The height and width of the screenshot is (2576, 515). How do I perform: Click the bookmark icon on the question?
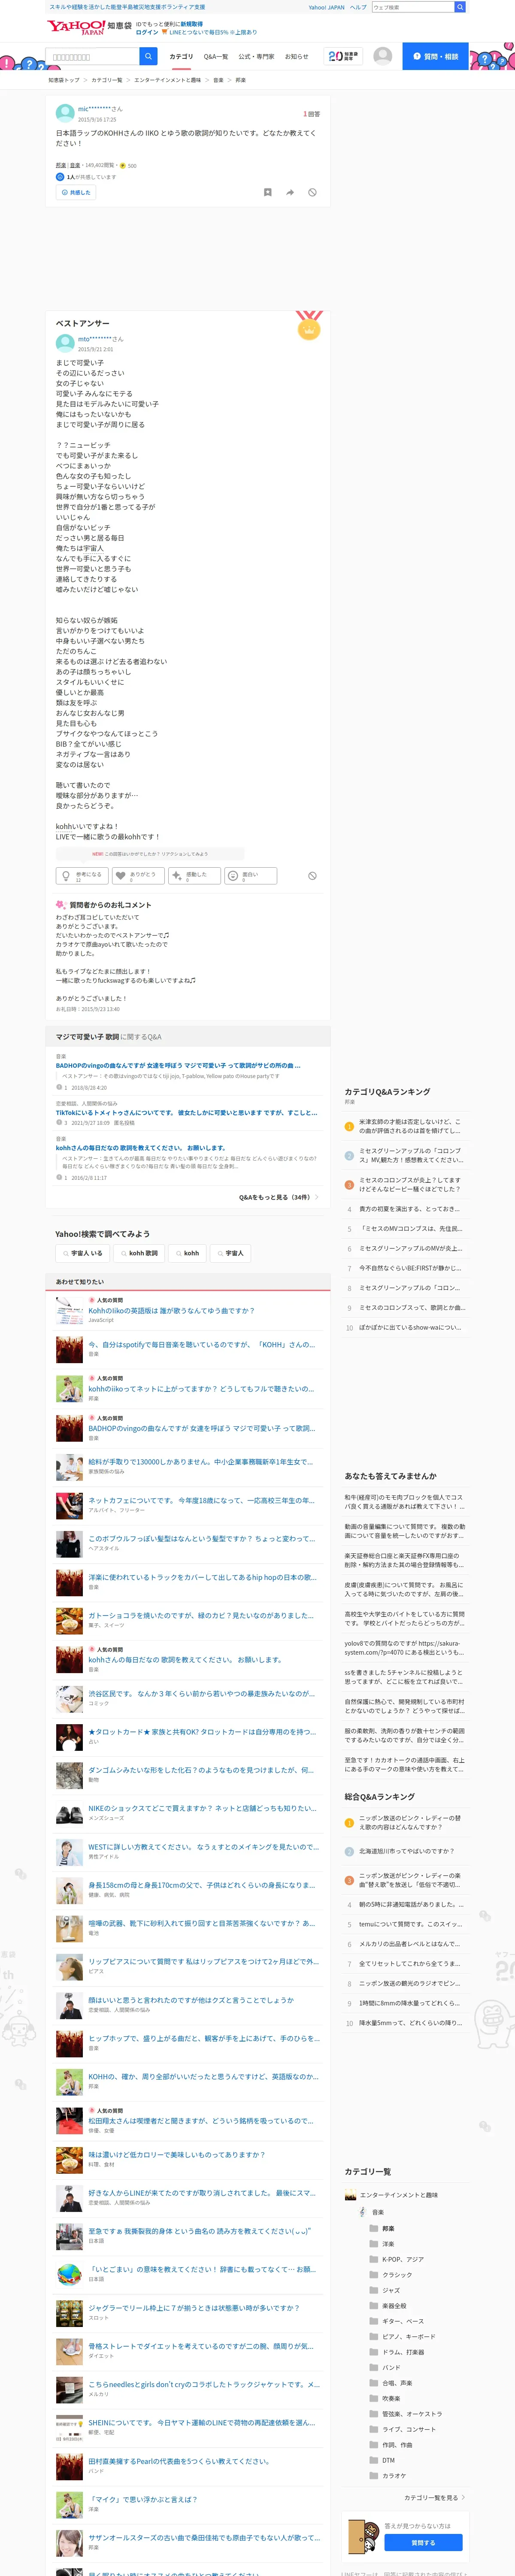pos(267,192)
